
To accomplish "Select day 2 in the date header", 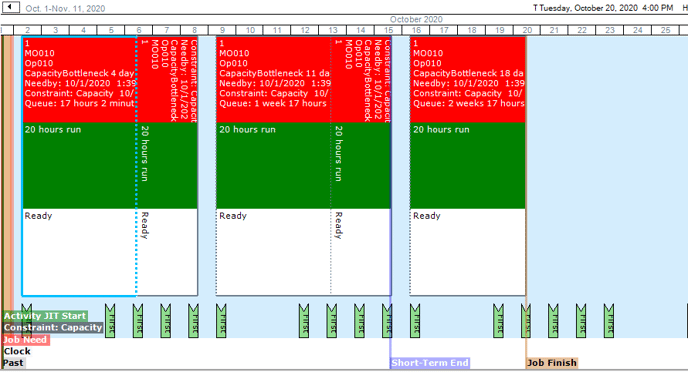I will tap(28, 30).
